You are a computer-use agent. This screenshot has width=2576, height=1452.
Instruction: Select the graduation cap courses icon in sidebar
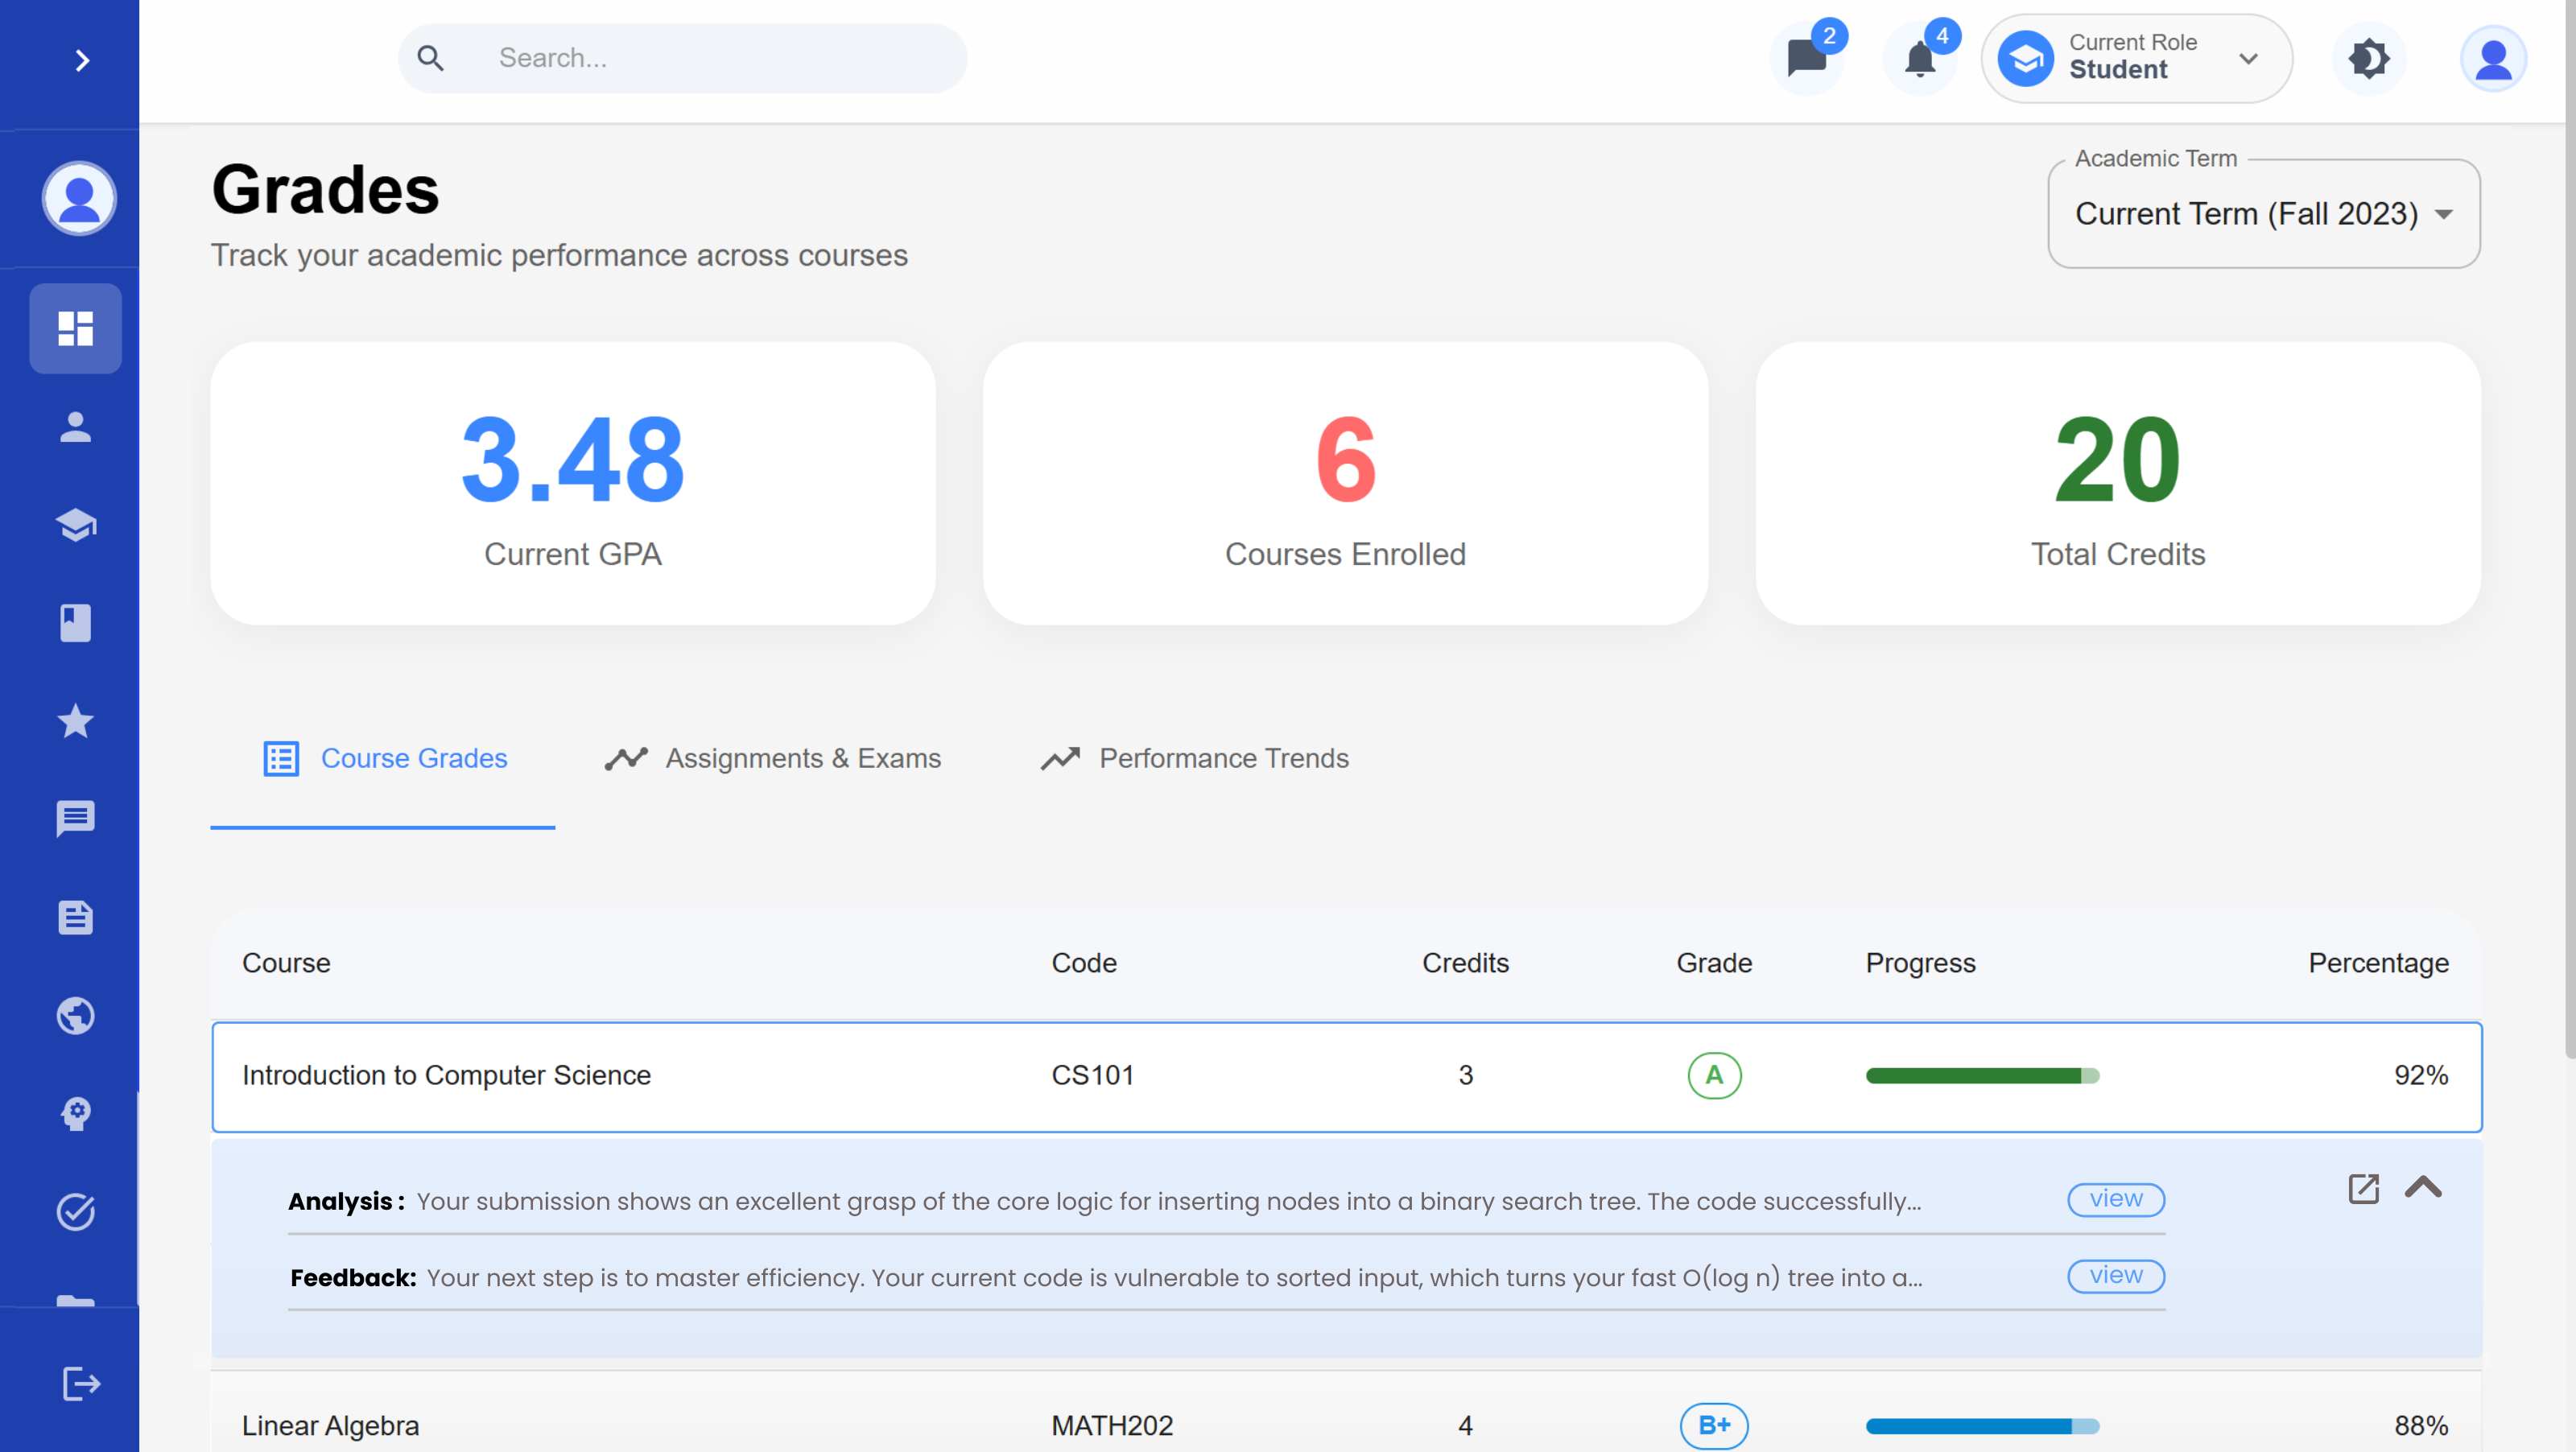click(x=75, y=525)
